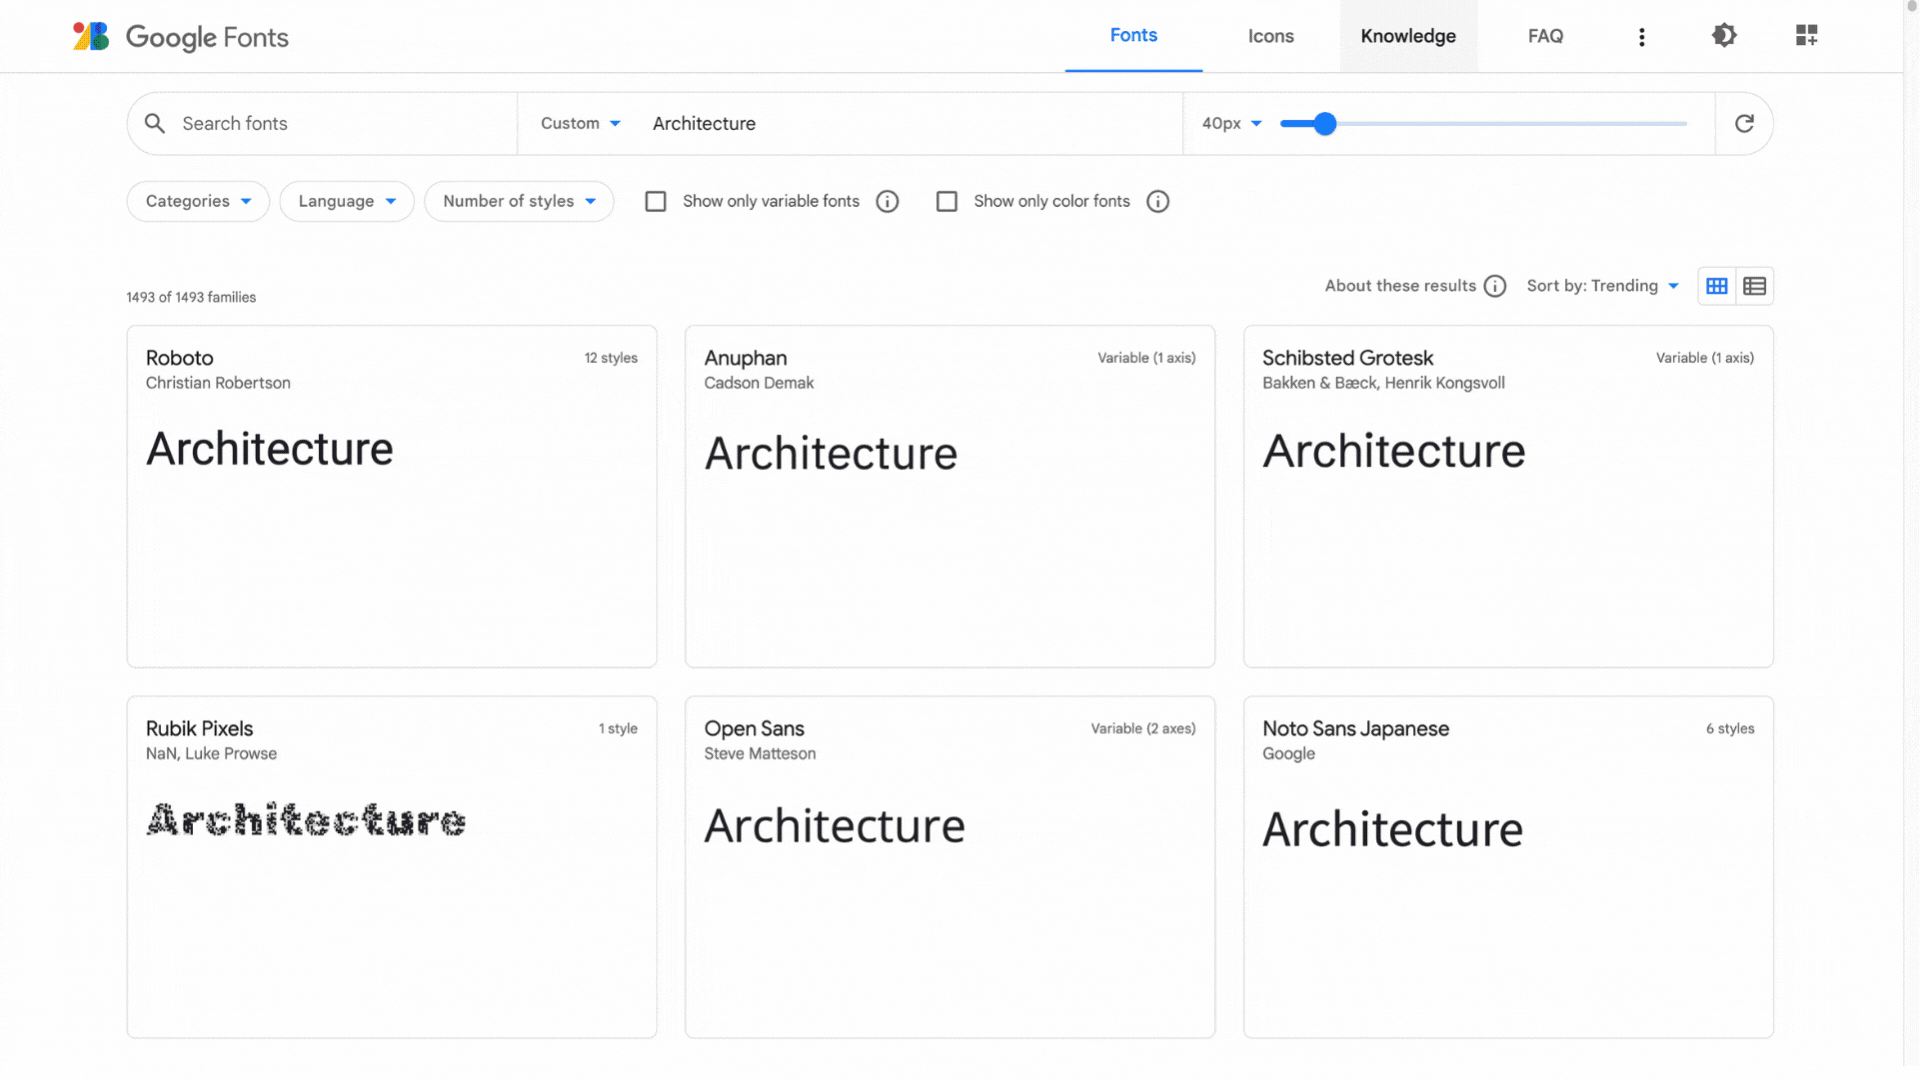Screen dimensions: 1920x1080
Task: Open the selected families grid-plus icon
Action: pyautogui.click(x=1806, y=36)
